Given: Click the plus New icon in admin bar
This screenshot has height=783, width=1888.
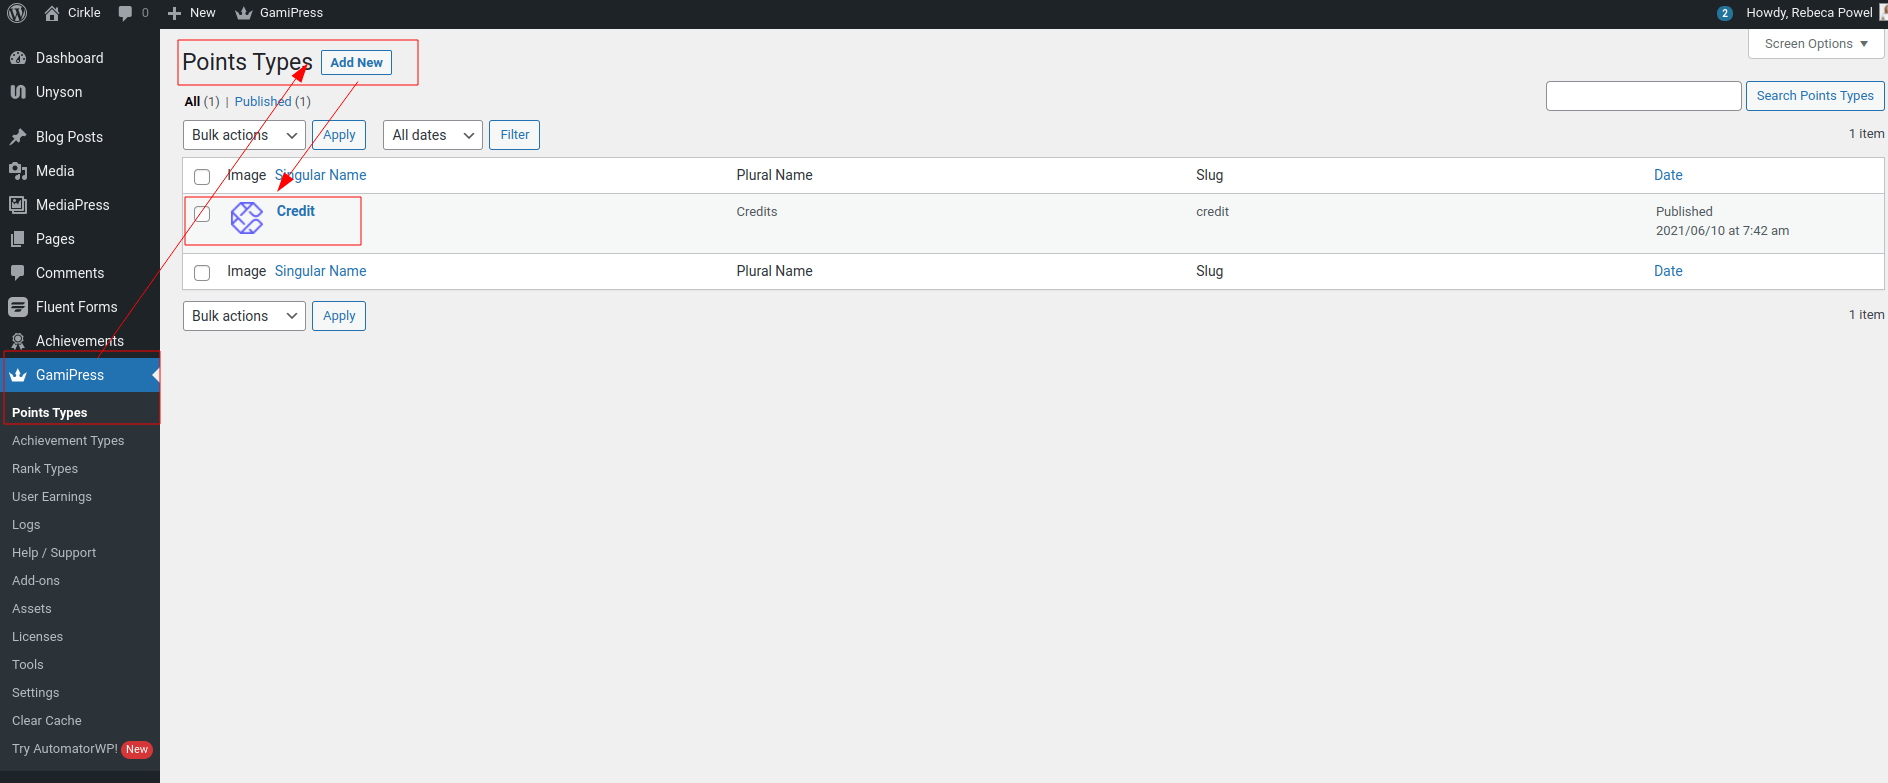Looking at the screenshot, I should (x=174, y=13).
